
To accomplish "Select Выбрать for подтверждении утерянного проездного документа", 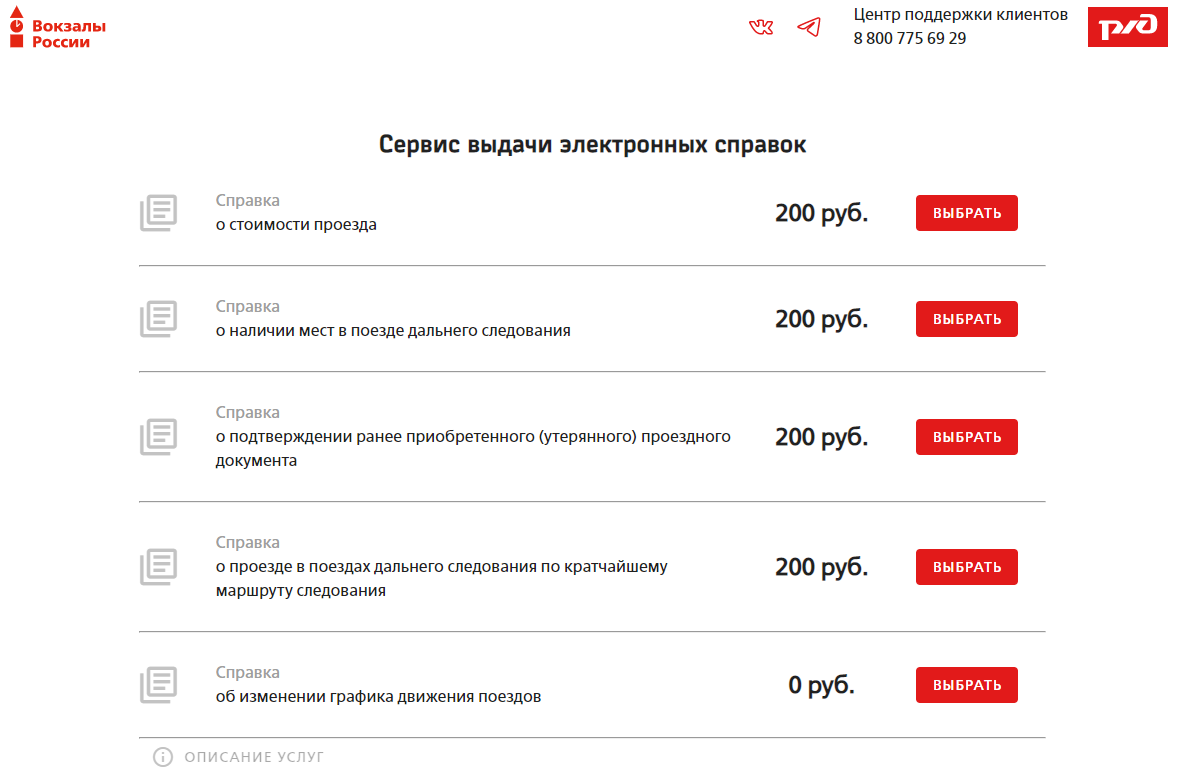I will point(966,437).
